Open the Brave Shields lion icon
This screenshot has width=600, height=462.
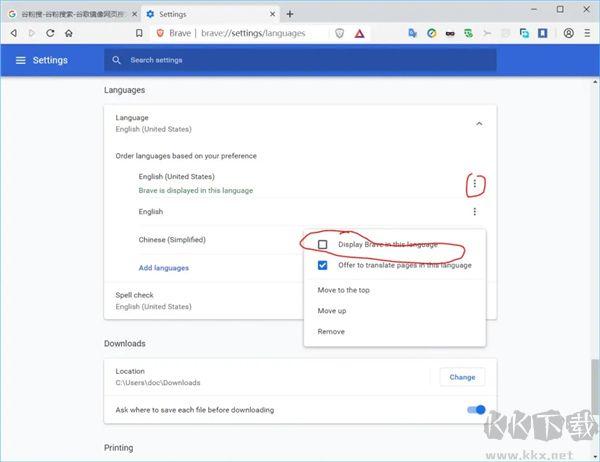click(x=160, y=33)
